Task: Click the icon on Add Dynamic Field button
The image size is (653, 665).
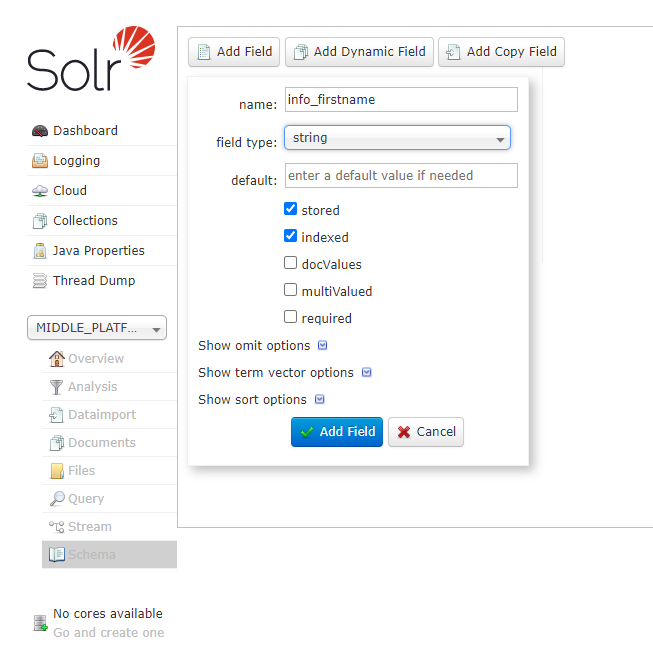Action: click(301, 52)
